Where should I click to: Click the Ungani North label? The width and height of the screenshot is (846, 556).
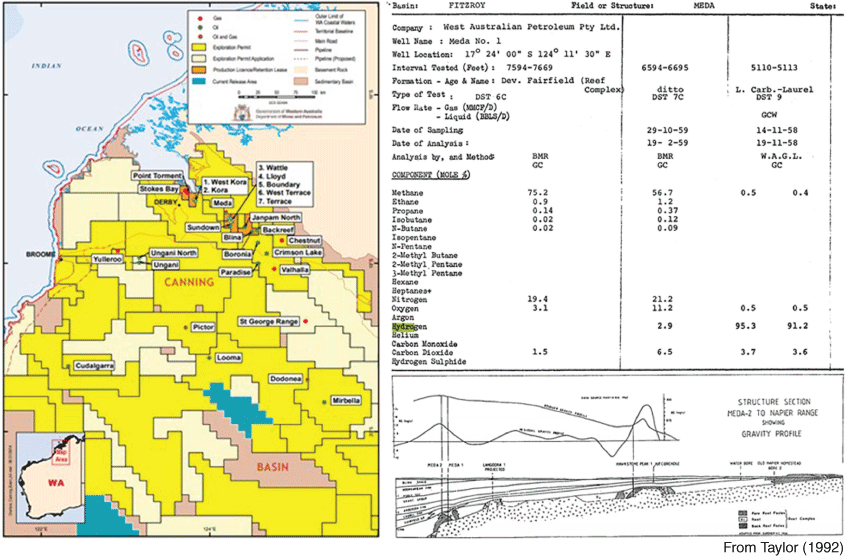pyautogui.click(x=174, y=253)
